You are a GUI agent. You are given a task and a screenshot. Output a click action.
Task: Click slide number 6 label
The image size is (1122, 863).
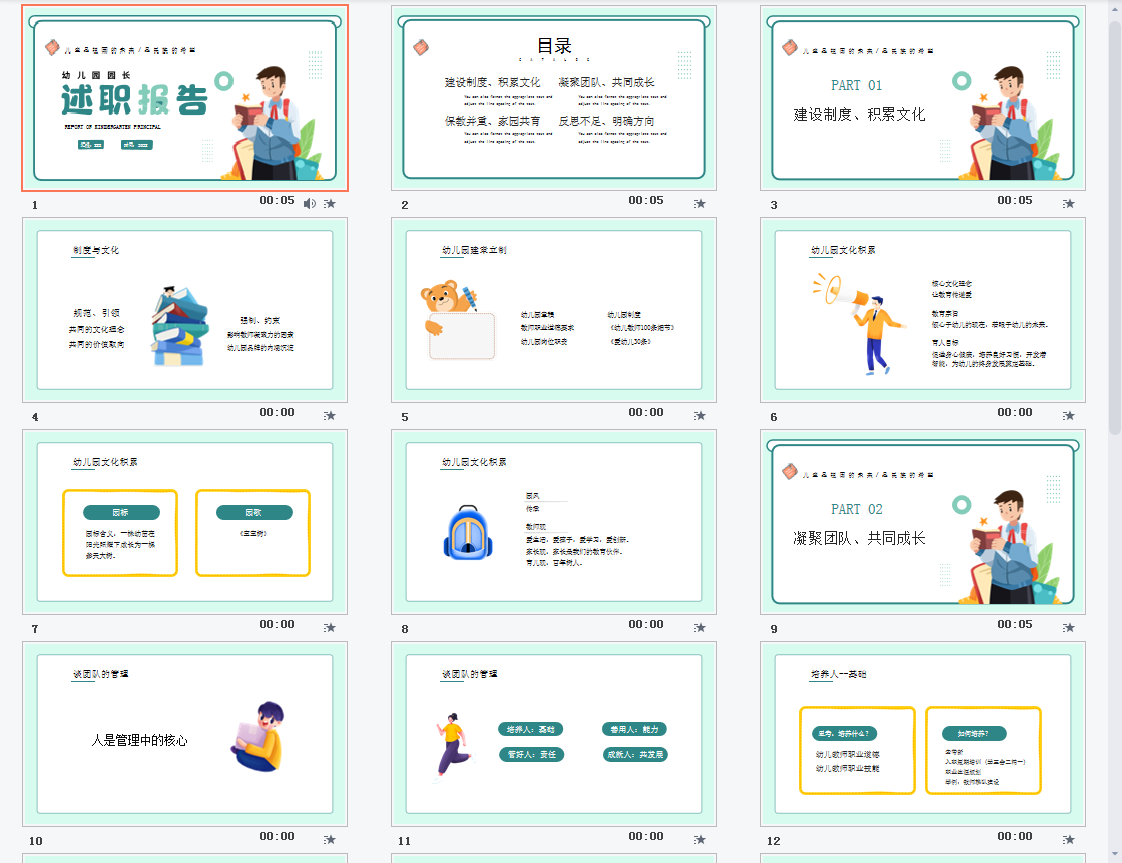[x=774, y=416]
